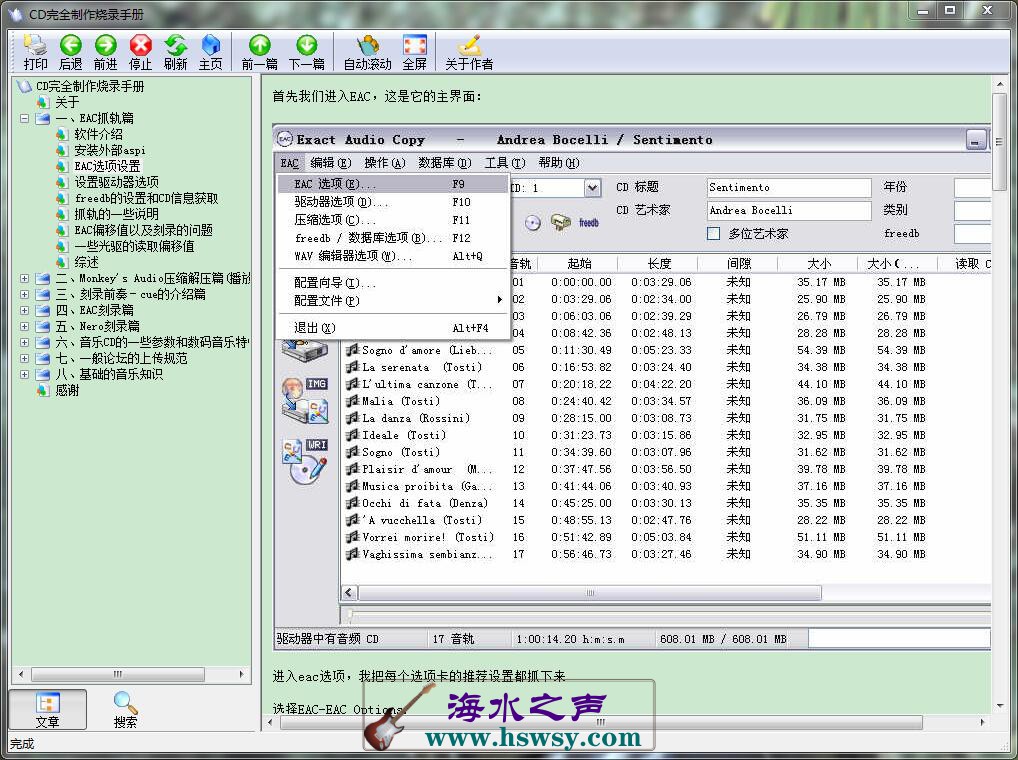The image size is (1018, 760).
Task: Click the CD 艺术家 Andrea Bocelli field
Action: (x=789, y=210)
